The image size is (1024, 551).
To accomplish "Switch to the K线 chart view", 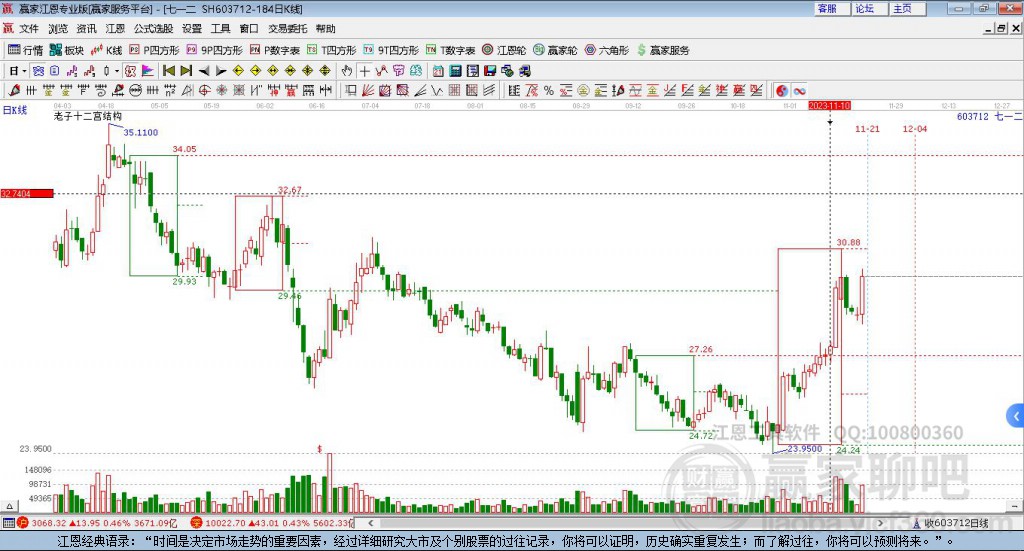I will 106,50.
